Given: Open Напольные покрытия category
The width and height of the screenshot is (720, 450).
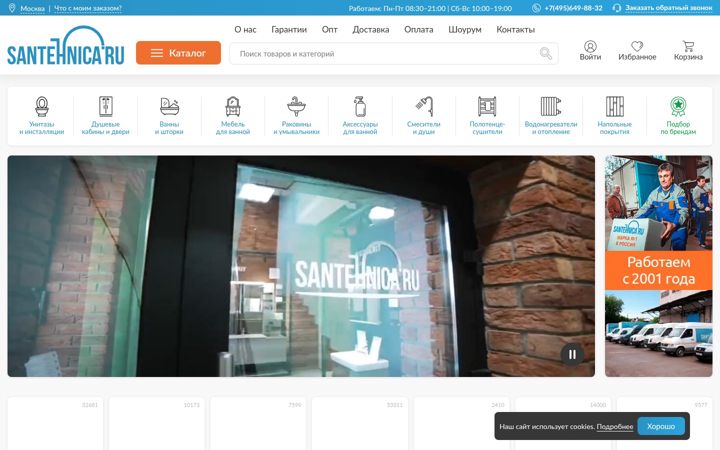Looking at the screenshot, I should coord(614,116).
